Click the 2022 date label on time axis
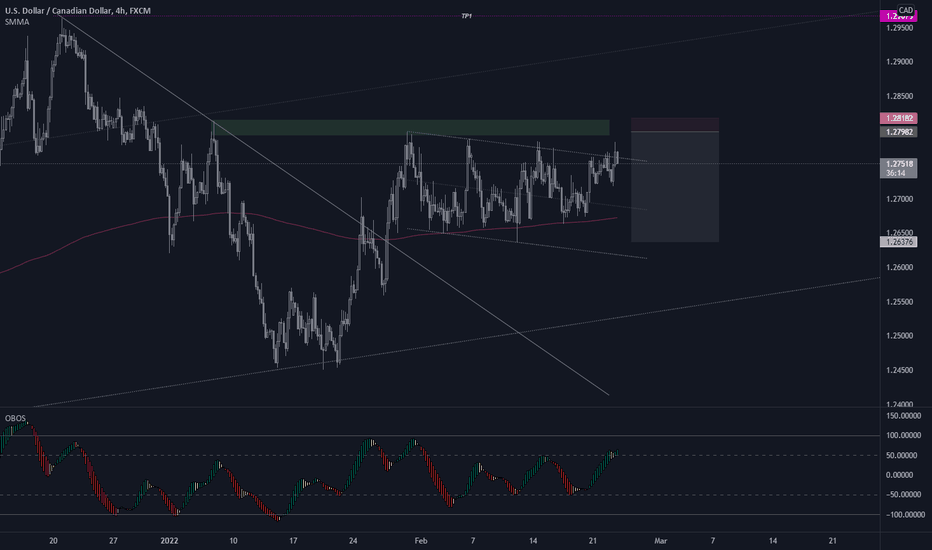 click(169, 541)
